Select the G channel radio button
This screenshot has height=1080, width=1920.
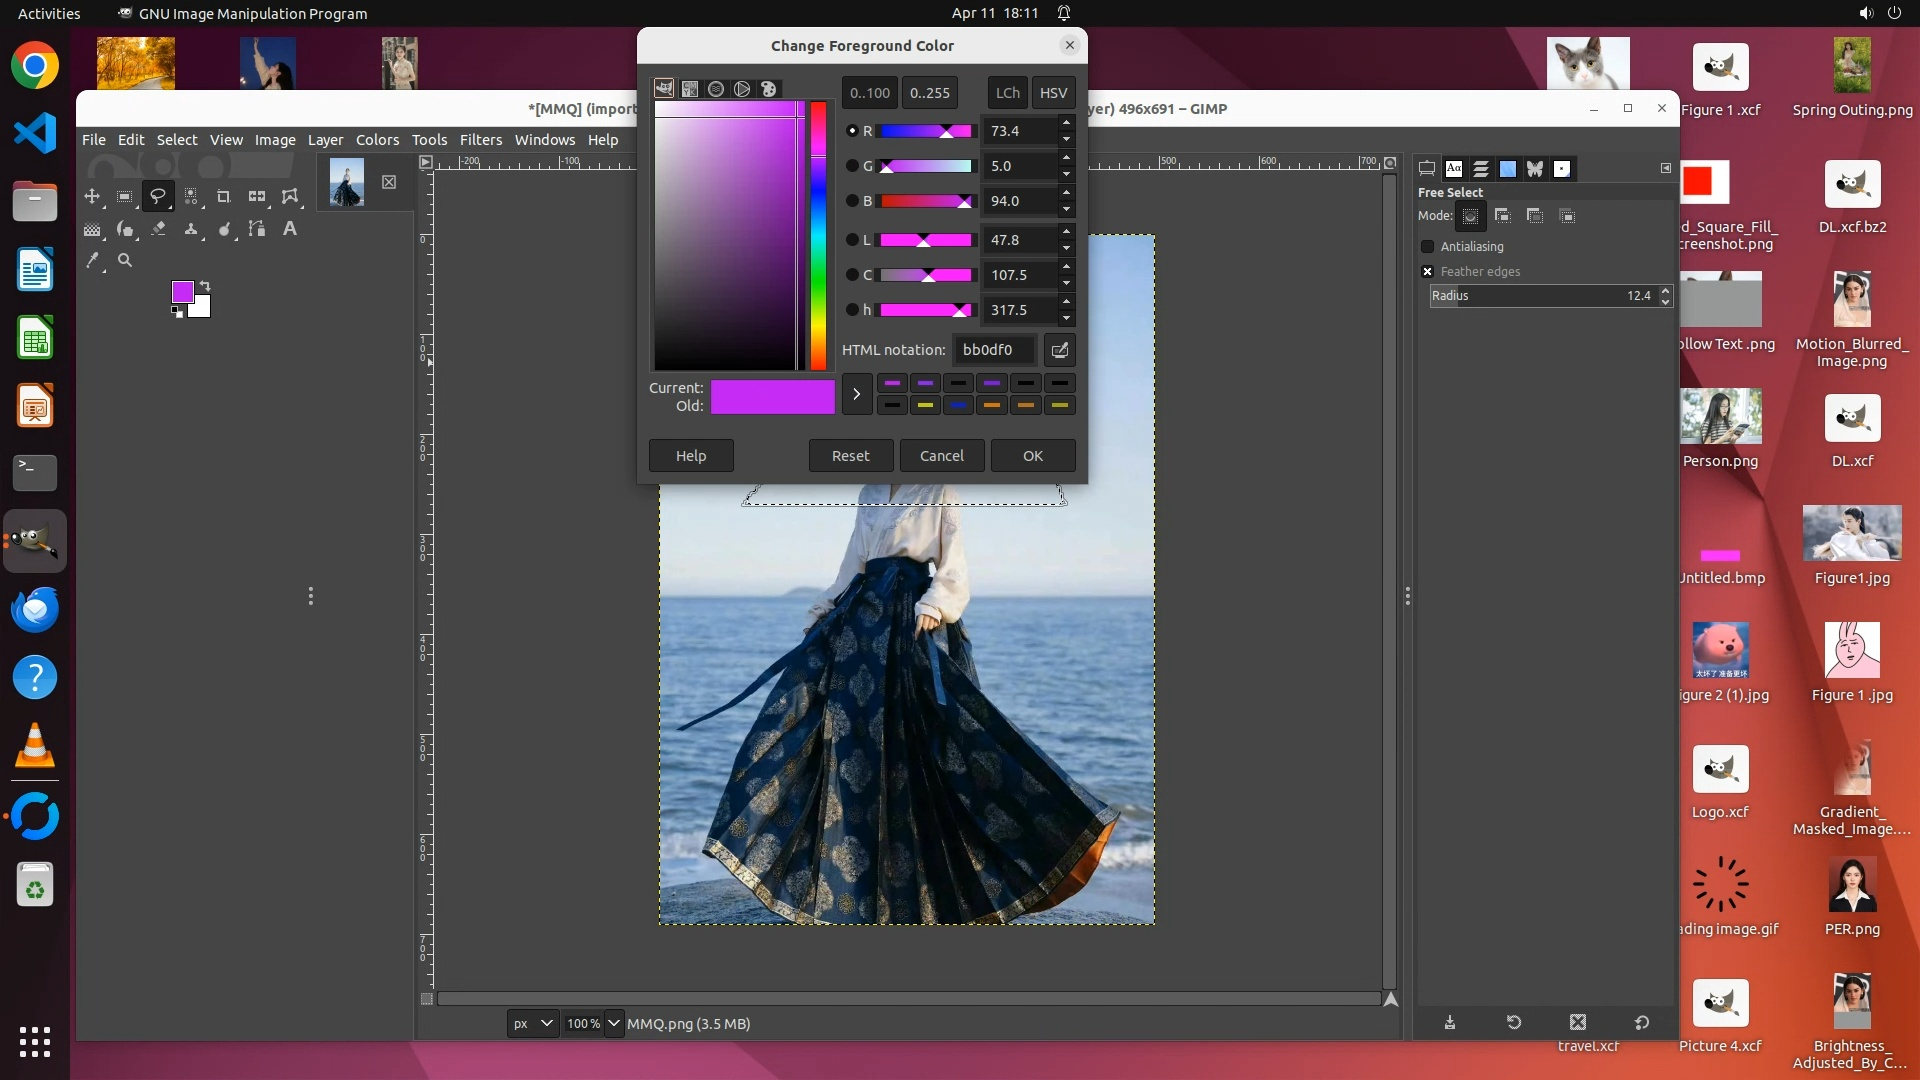tap(852, 166)
